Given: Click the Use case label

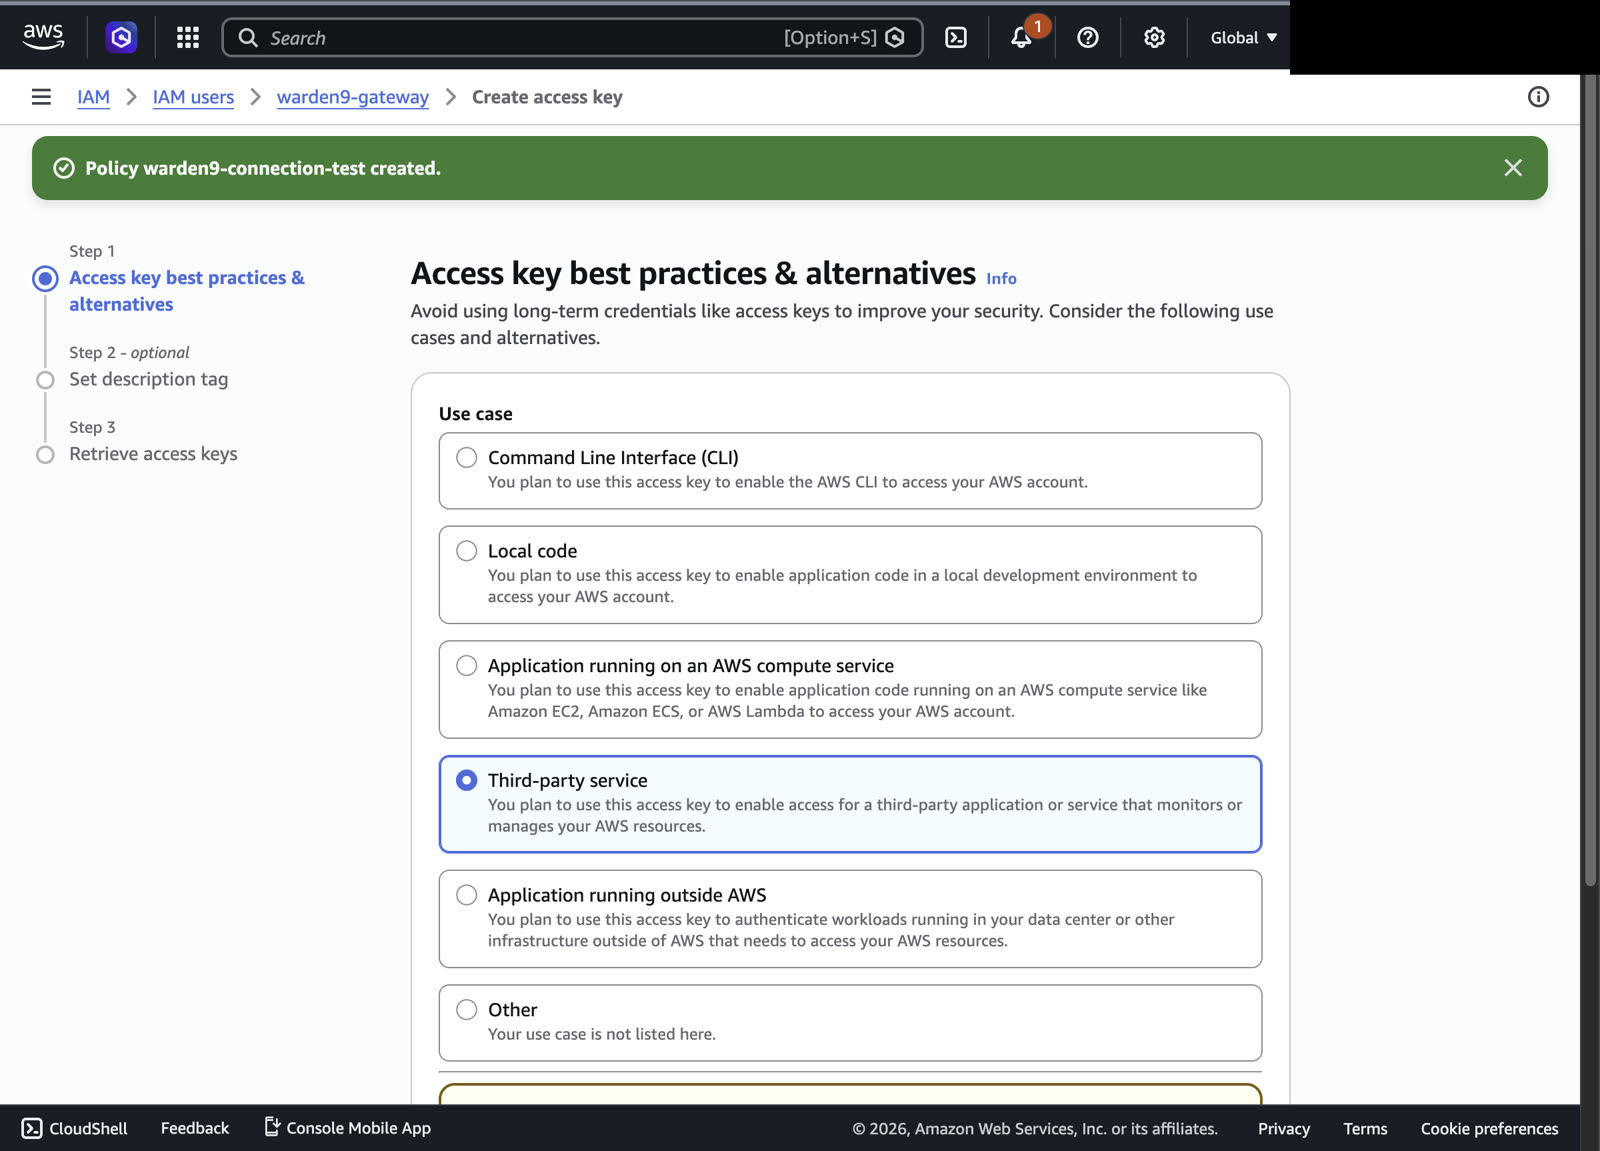Looking at the screenshot, I should (476, 414).
